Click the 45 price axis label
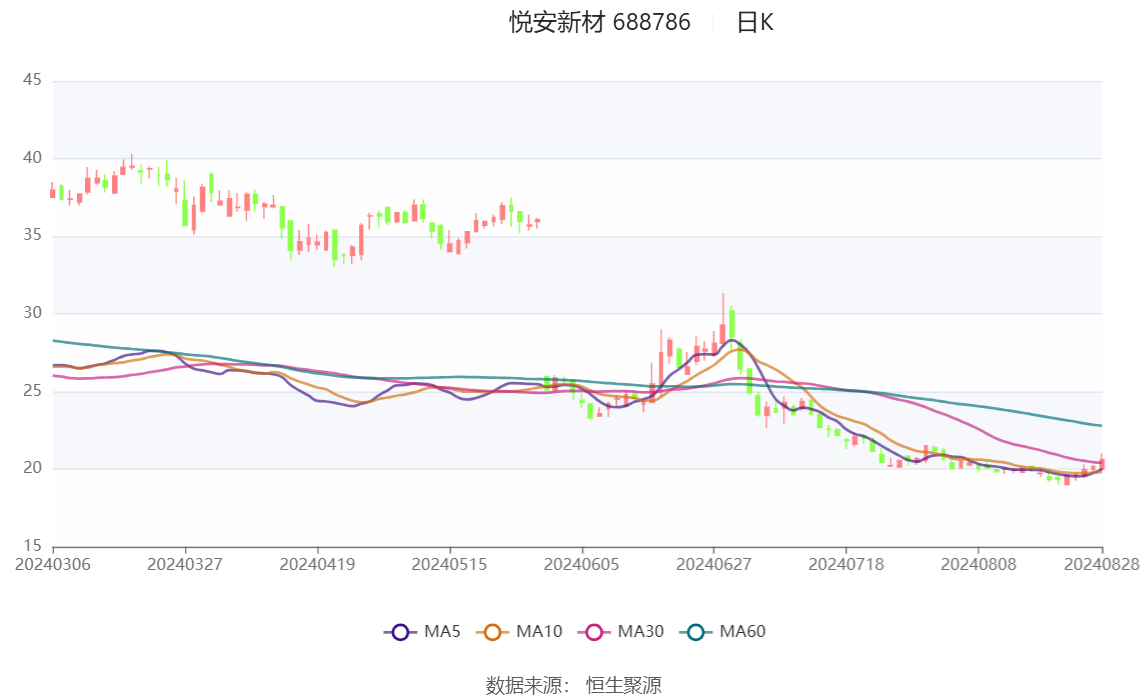The width and height of the screenshot is (1147, 699). pyautogui.click(x=32, y=80)
